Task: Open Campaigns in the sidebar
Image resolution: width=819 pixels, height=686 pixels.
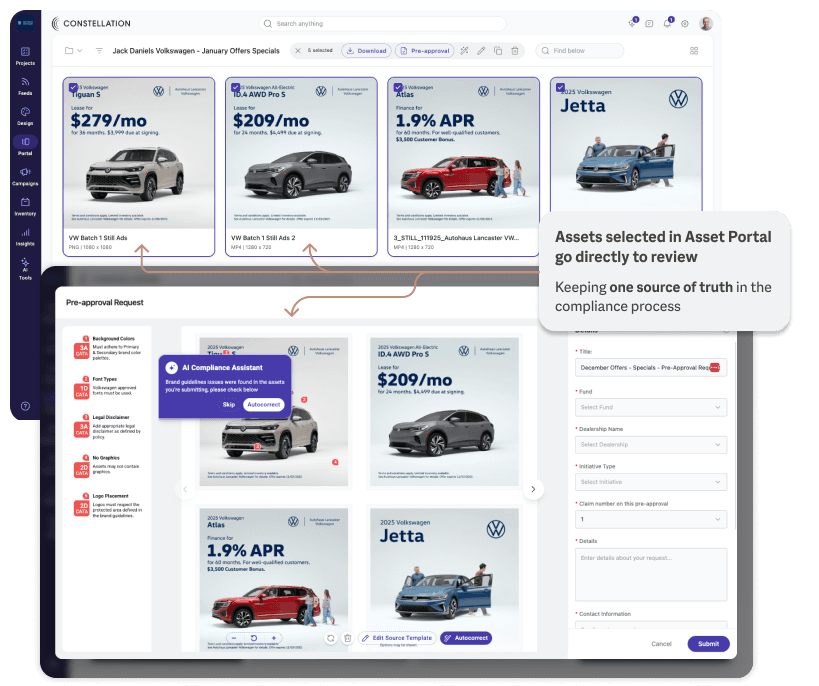Action: [x=25, y=177]
